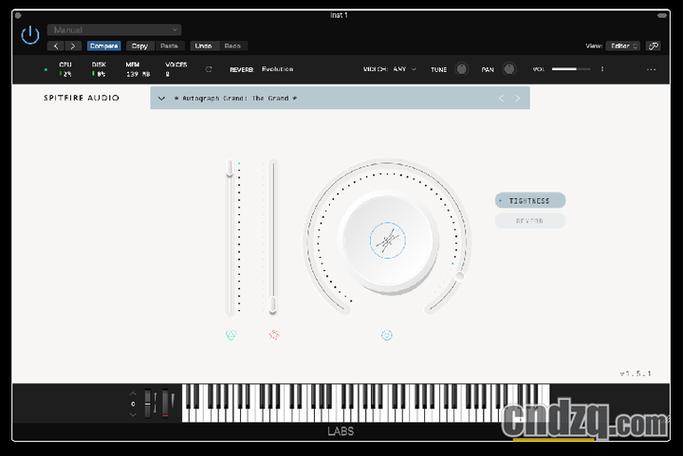683x456 pixels.
Task: Select the Reverb knob assignment
Action: pyautogui.click(x=530, y=221)
